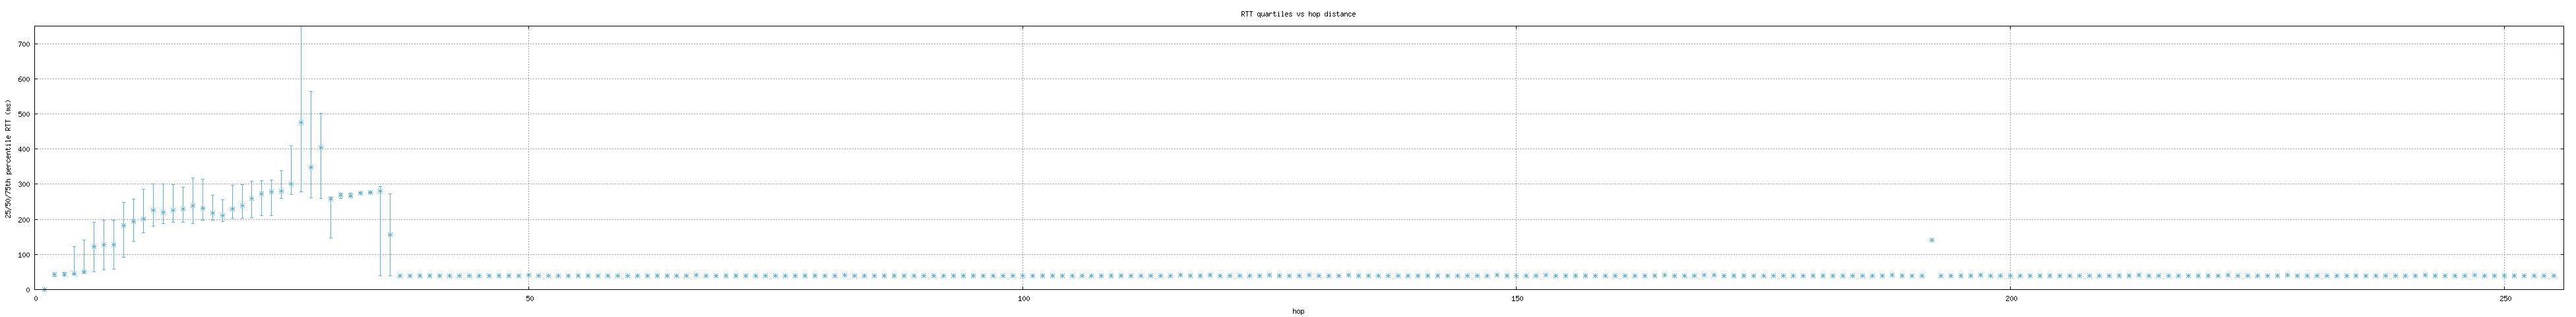This screenshot has width=2576, height=317.
Task: Click the highest median data point near 475 ms
Action: pyautogui.click(x=301, y=122)
